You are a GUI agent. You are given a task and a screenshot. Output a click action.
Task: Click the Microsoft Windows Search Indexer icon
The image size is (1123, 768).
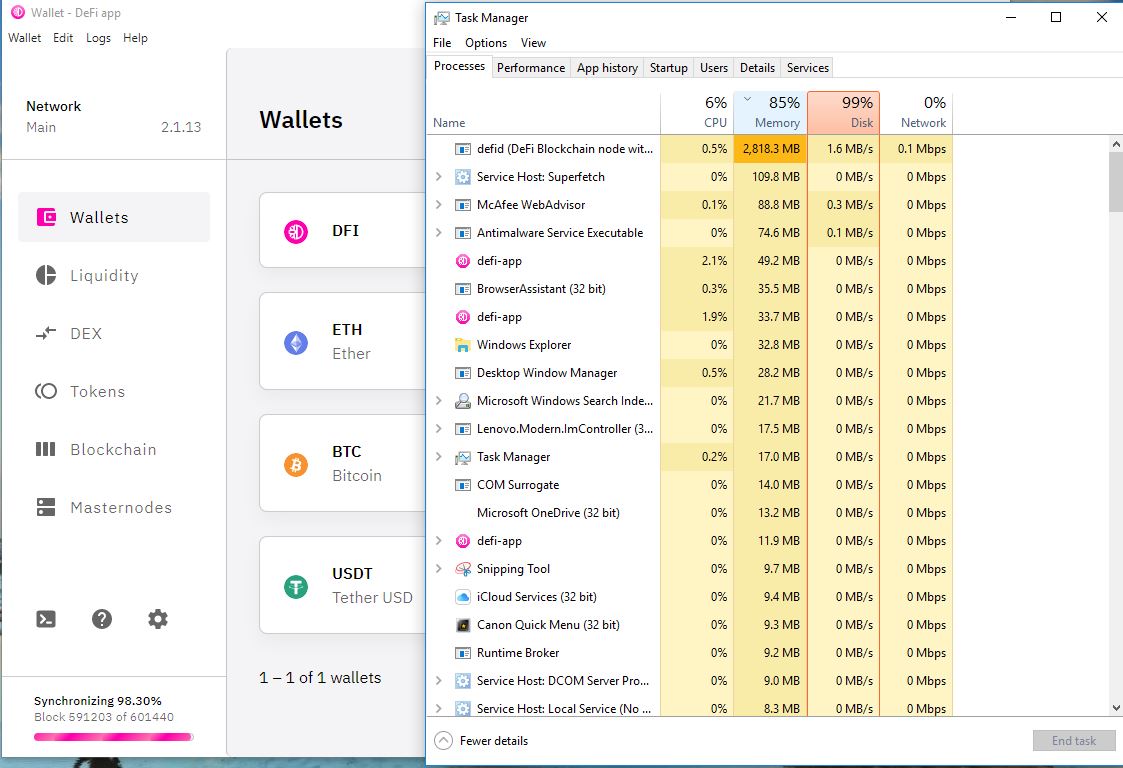click(x=463, y=401)
